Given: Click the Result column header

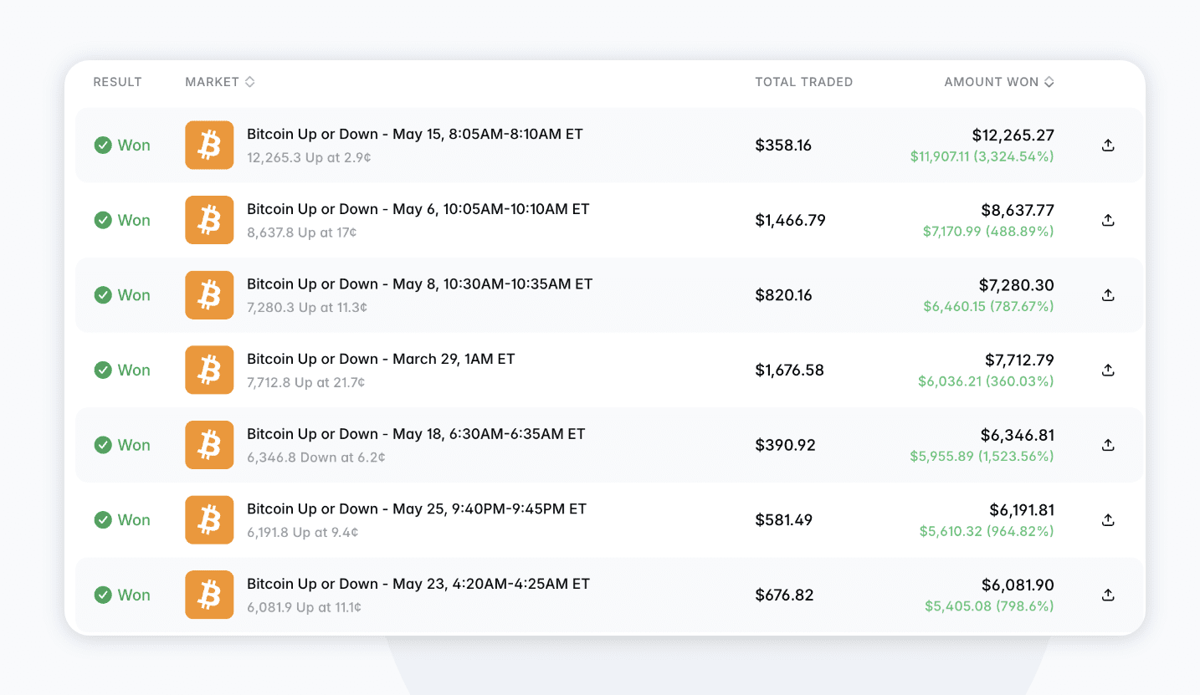Looking at the screenshot, I should pos(118,82).
